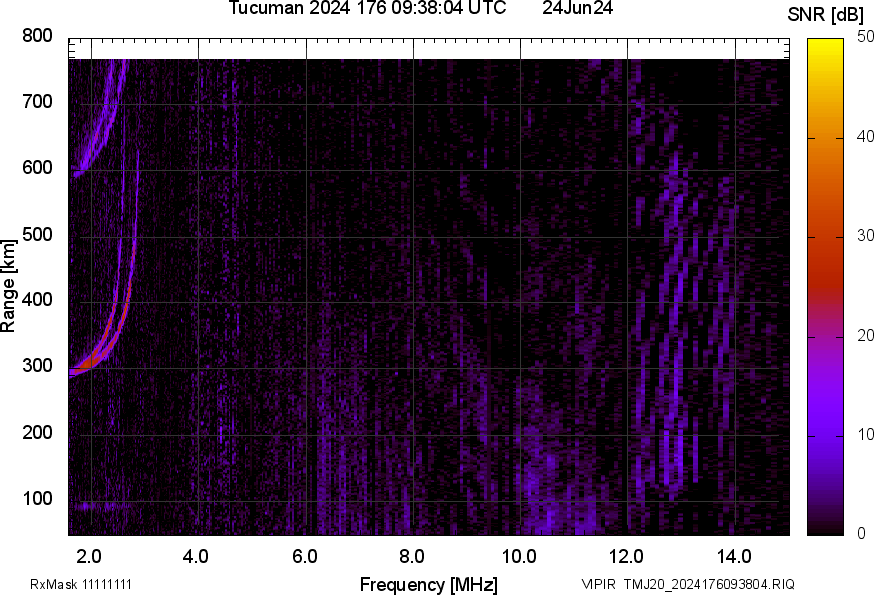Screen dimensions: 874x595
Task: Click the 8.0 tick on frequency axis
Action: [x=412, y=555]
